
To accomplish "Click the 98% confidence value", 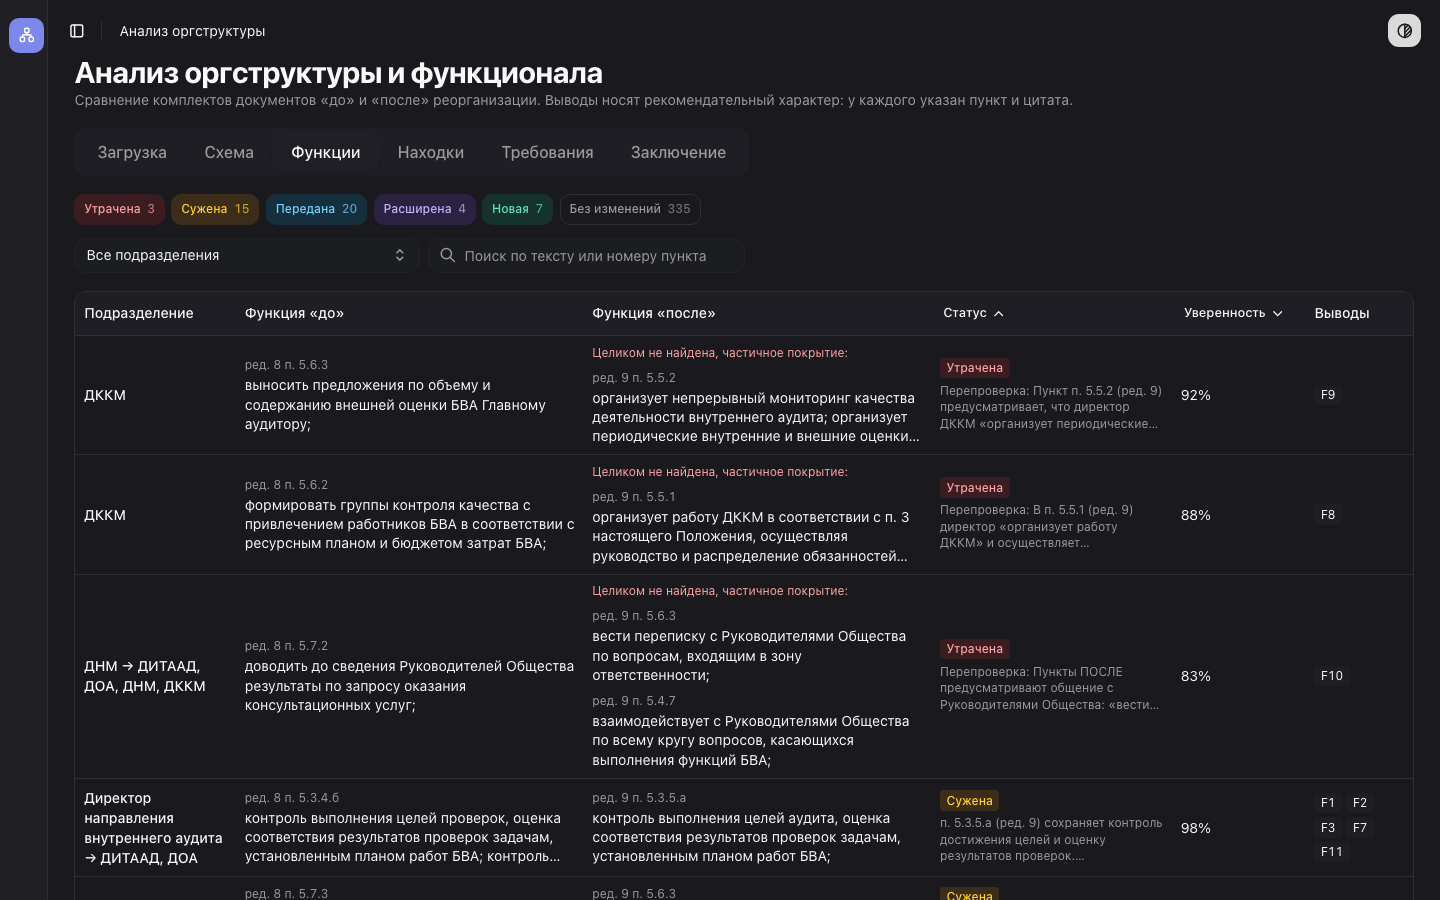I will pyautogui.click(x=1196, y=828).
